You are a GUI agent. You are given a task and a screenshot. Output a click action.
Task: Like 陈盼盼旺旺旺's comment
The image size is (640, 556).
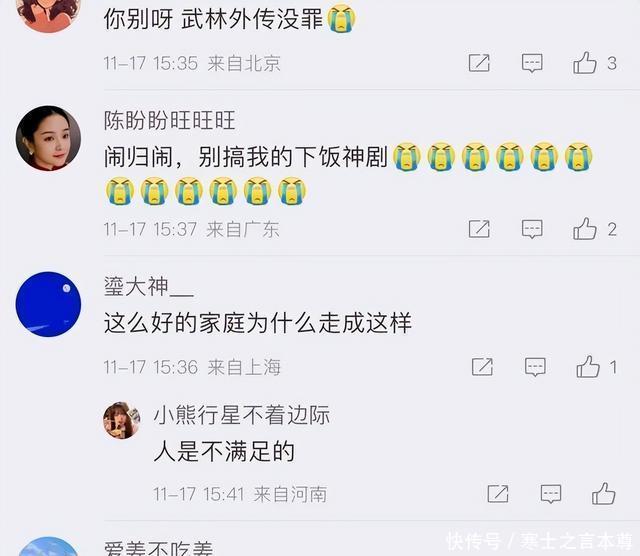pos(585,228)
